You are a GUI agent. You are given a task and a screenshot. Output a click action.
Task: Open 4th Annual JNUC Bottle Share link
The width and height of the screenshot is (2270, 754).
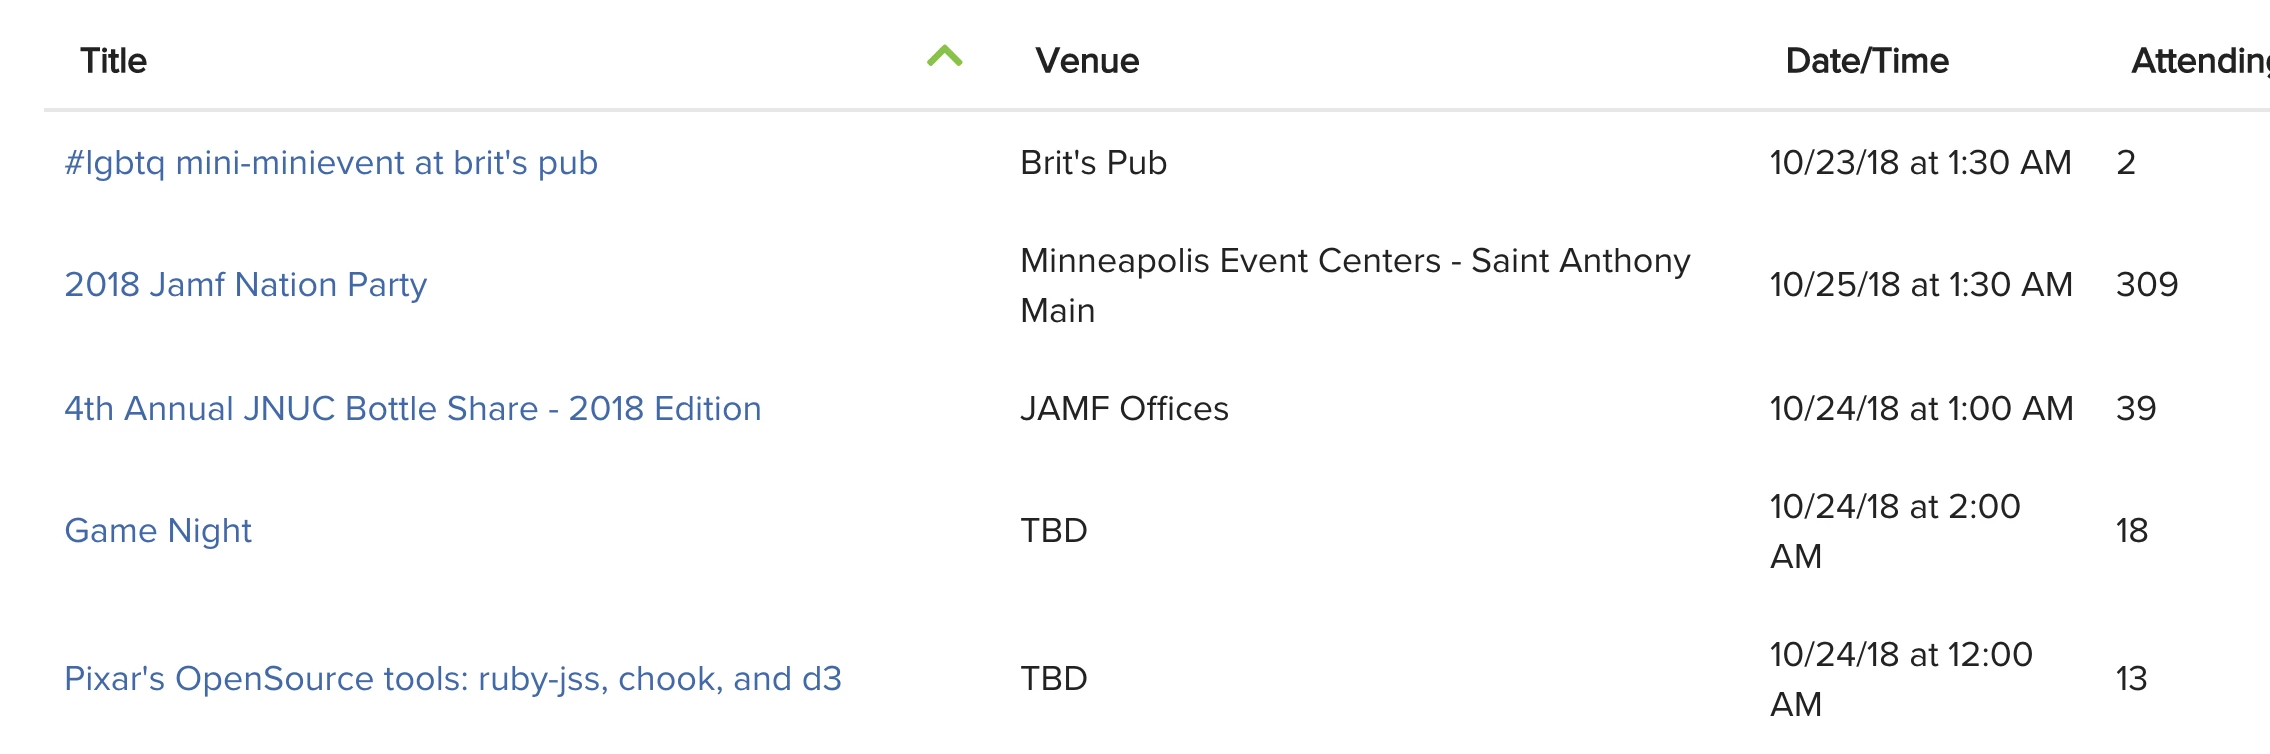click(413, 408)
